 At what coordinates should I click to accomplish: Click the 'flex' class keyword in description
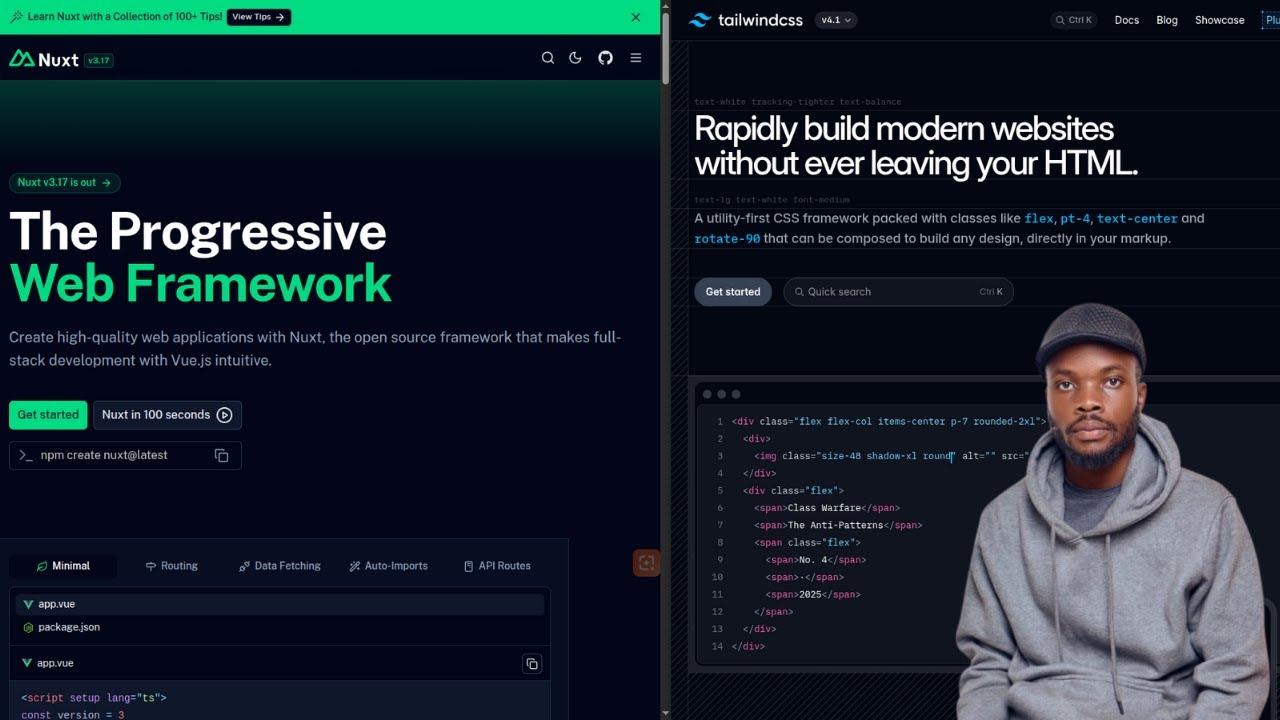tap(1038, 218)
